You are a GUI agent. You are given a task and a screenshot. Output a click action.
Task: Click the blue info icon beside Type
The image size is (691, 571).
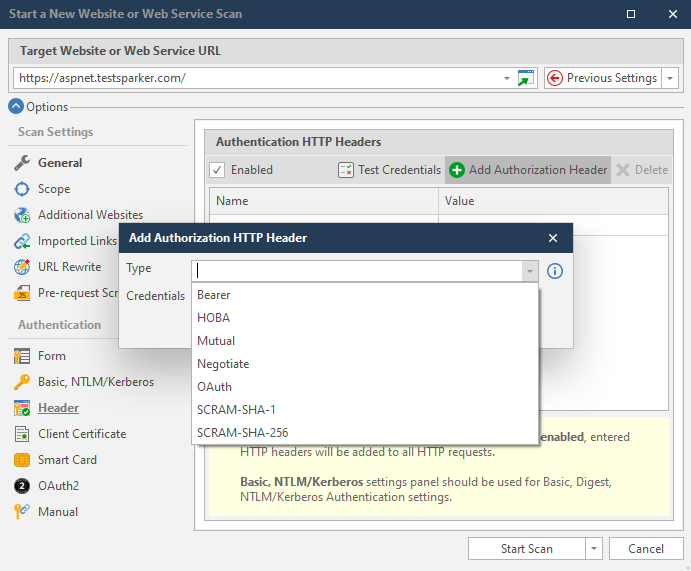point(555,270)
